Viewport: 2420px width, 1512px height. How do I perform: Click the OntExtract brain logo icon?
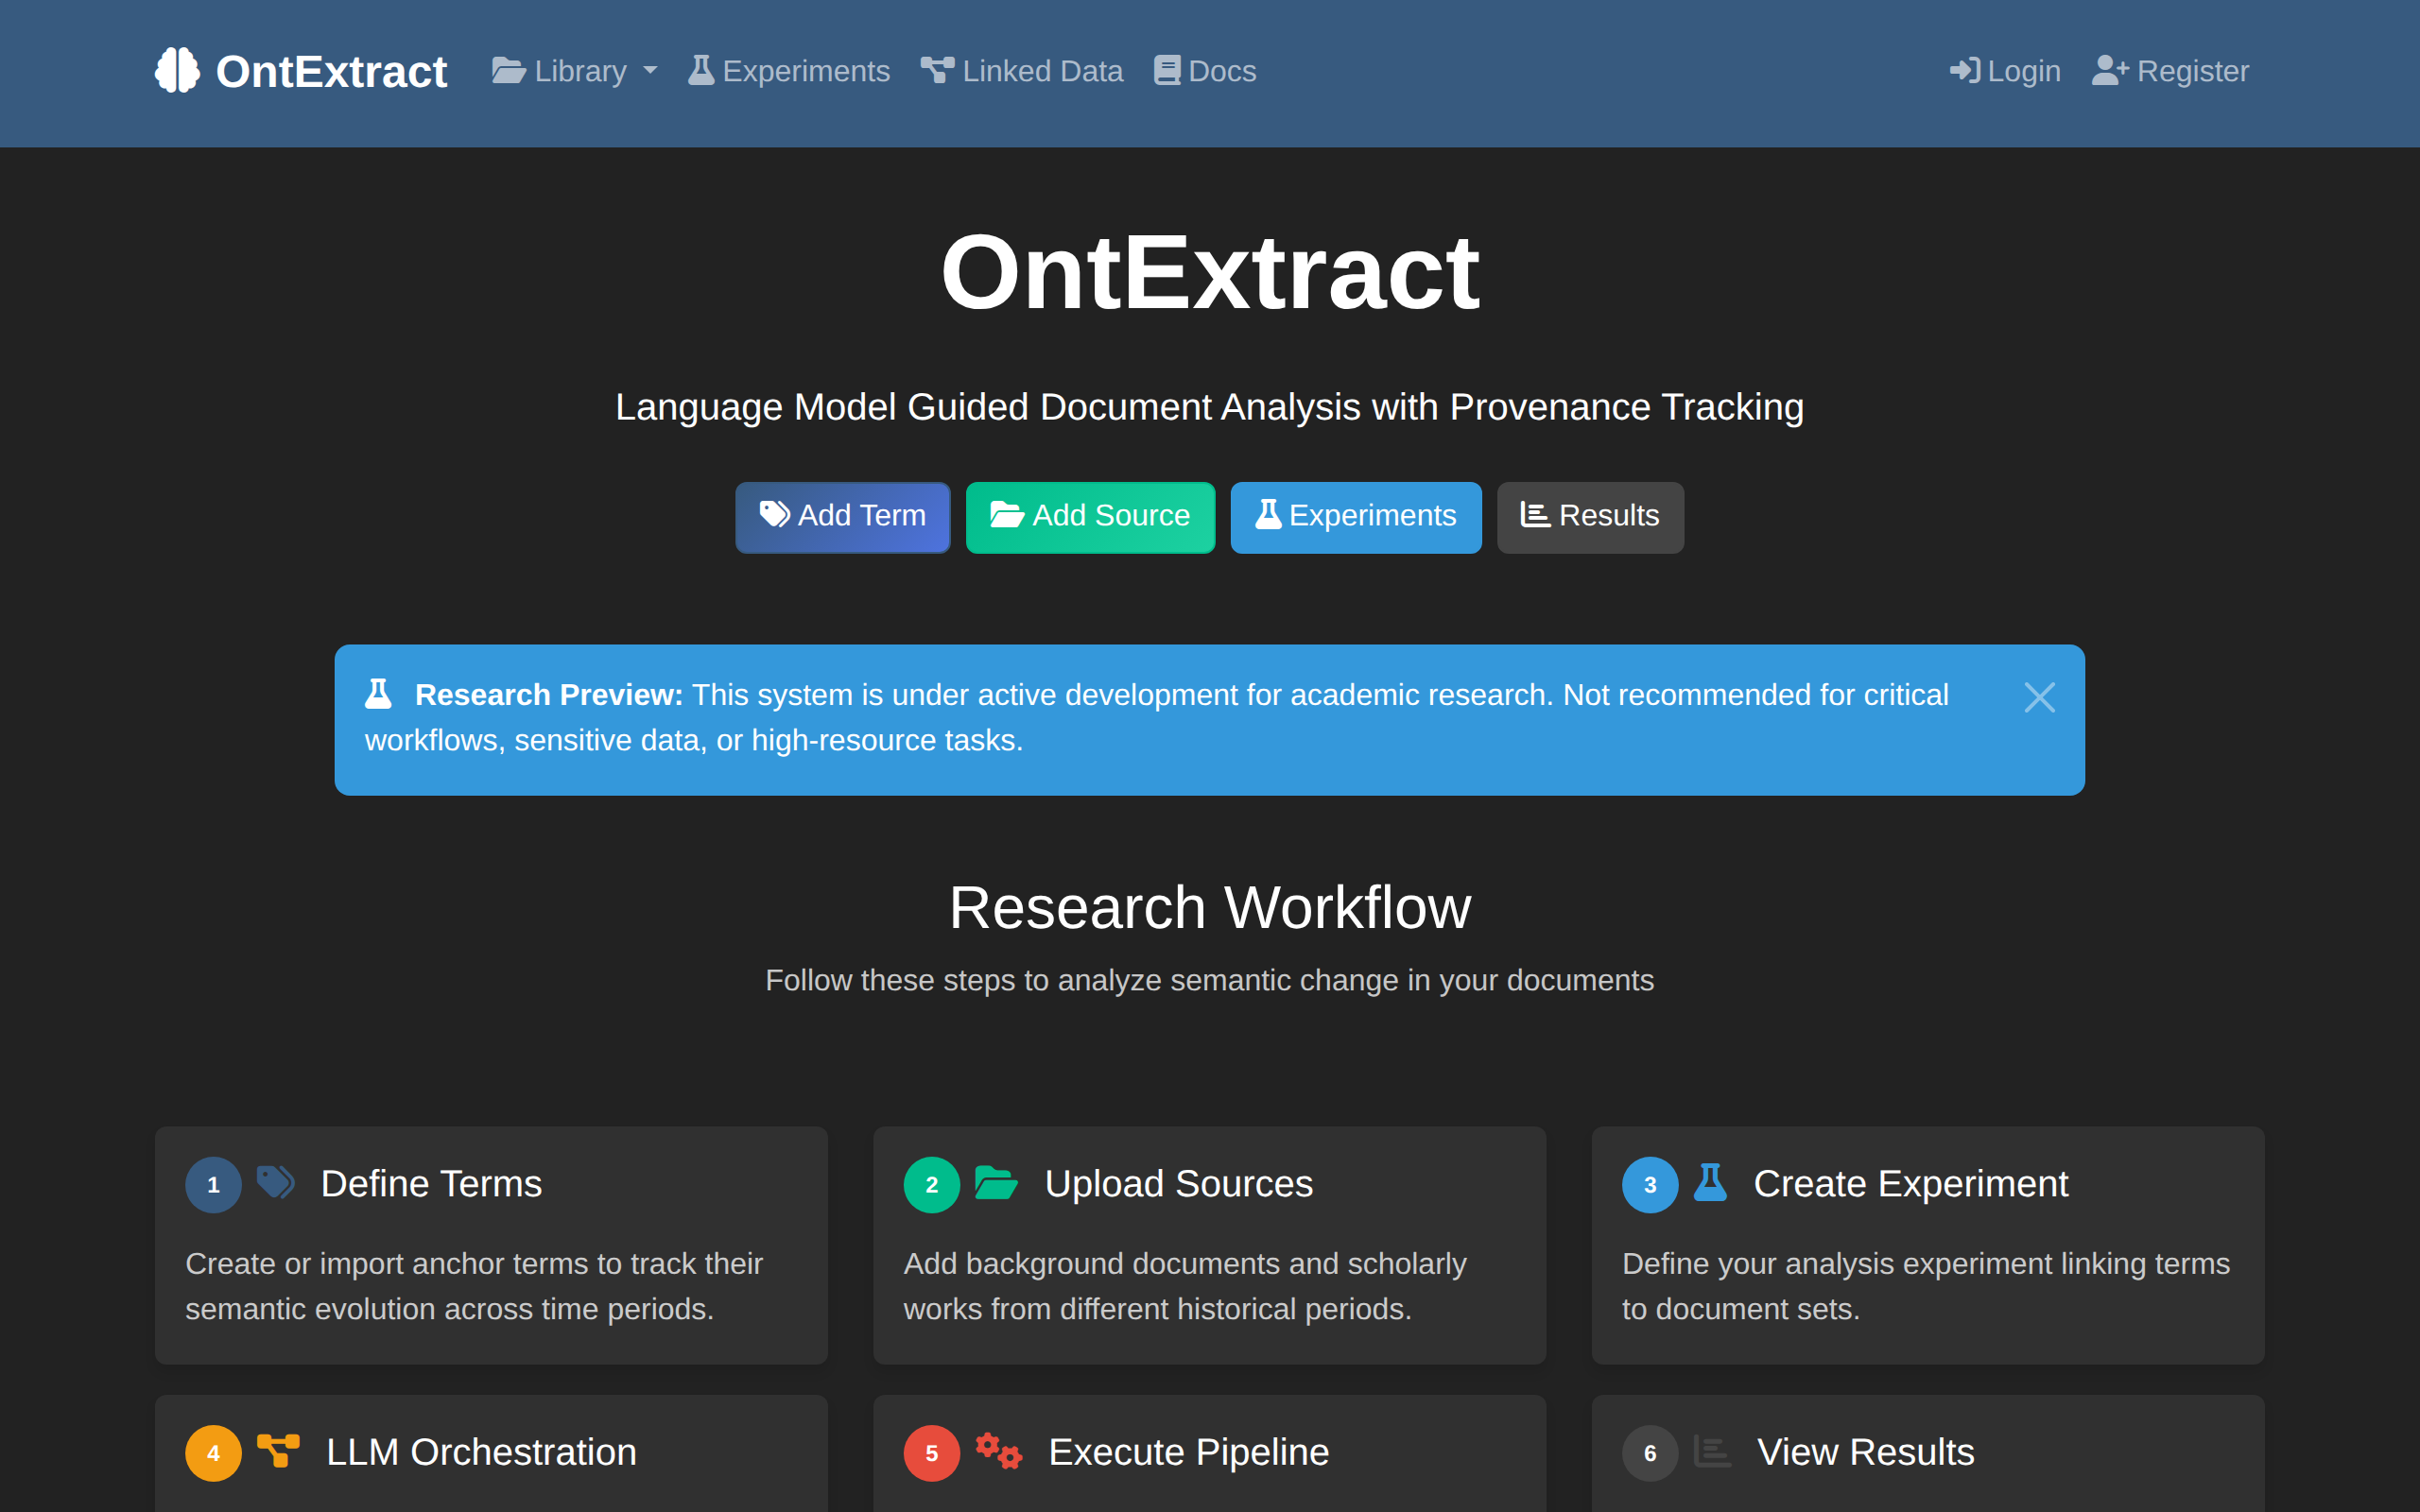pos(178,70)
